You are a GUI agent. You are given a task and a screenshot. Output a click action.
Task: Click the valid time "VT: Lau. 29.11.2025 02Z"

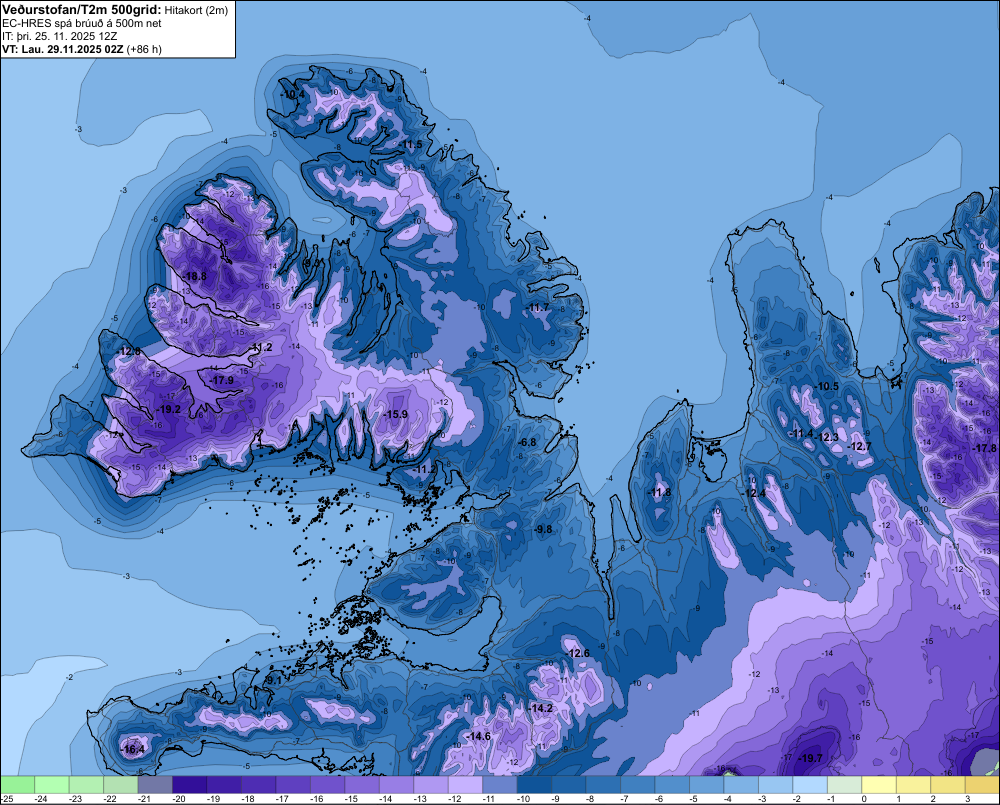(x=63, y=49)
